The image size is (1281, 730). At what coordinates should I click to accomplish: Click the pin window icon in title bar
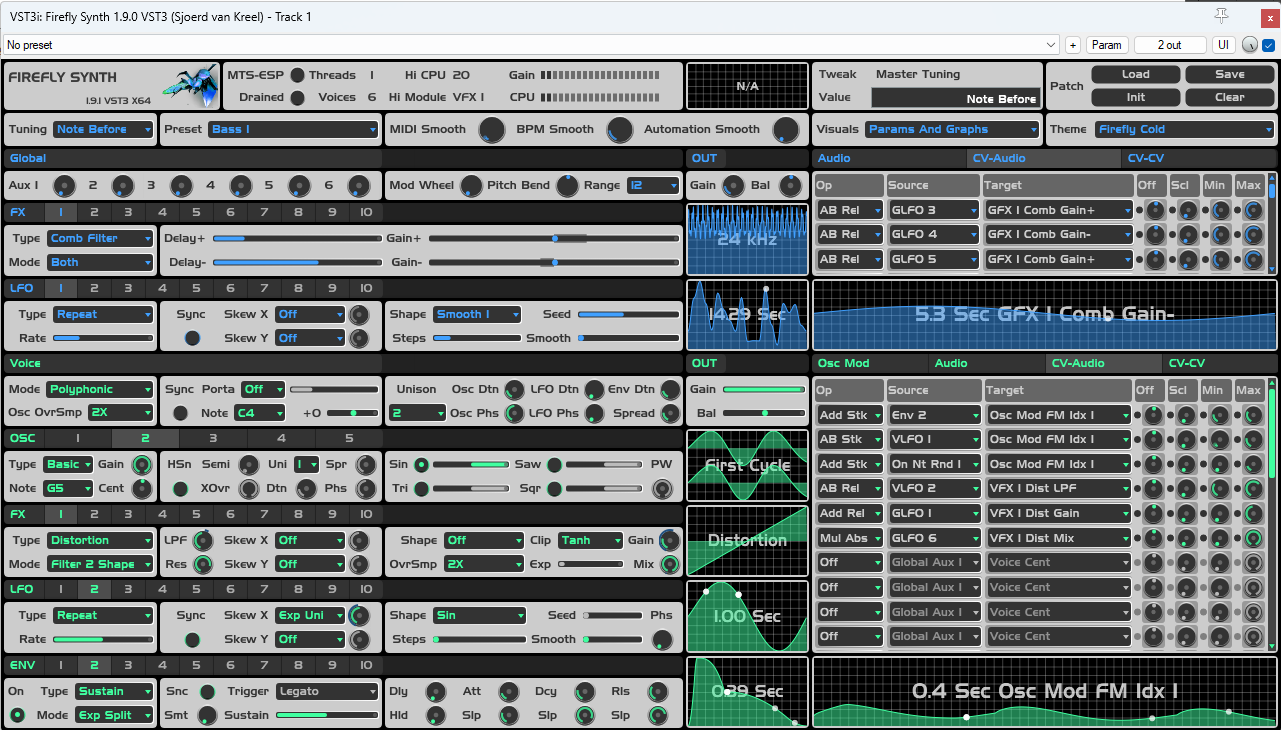1221,15
